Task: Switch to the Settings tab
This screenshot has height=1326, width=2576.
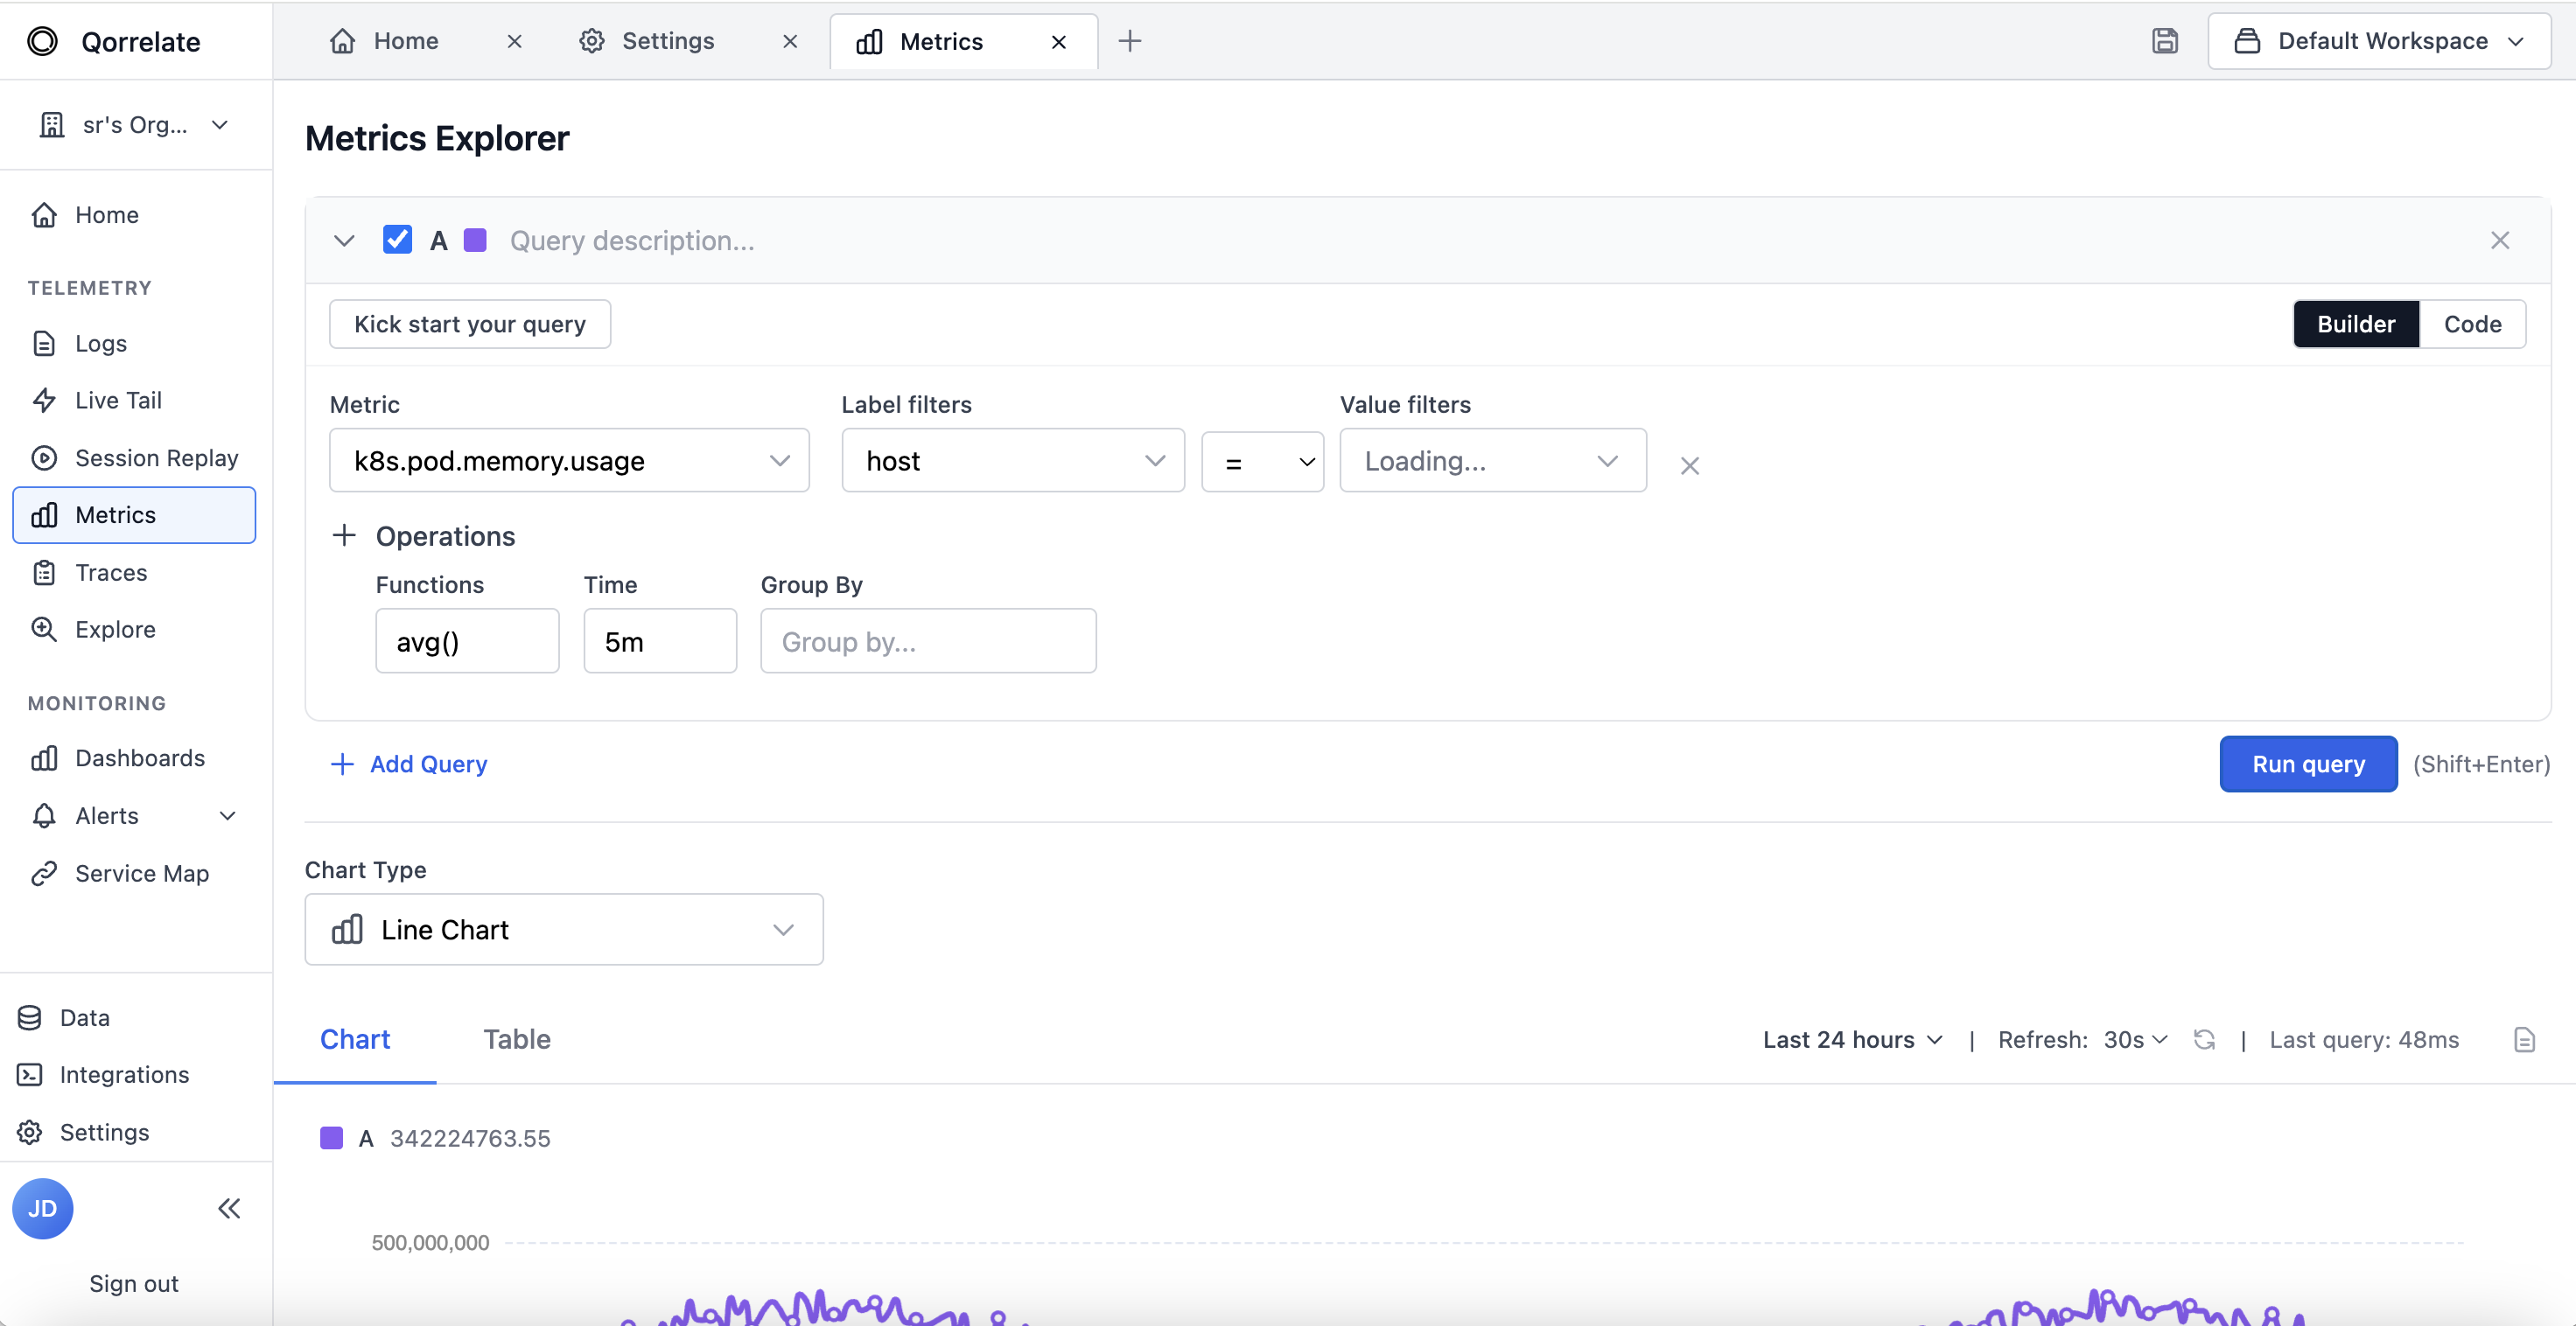Action: click(x=666, y=41)
